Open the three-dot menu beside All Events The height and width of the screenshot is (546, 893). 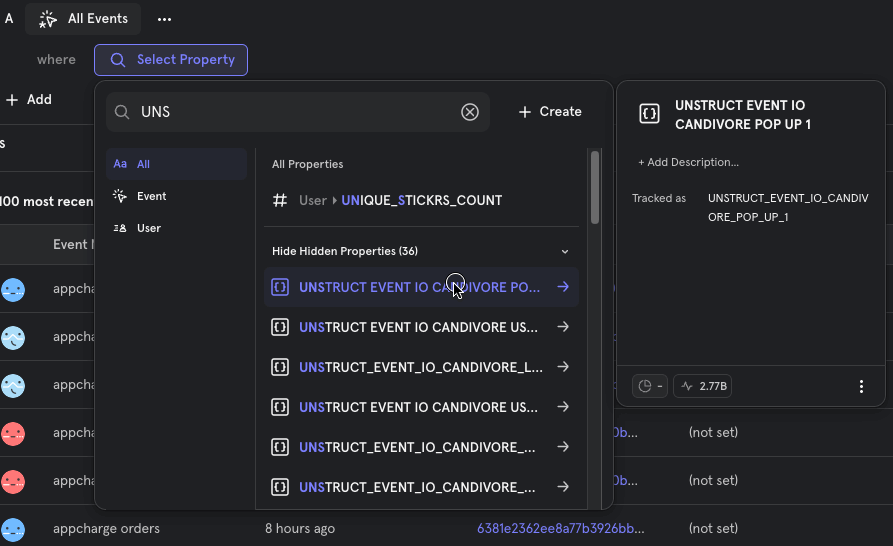coord(164,19)
